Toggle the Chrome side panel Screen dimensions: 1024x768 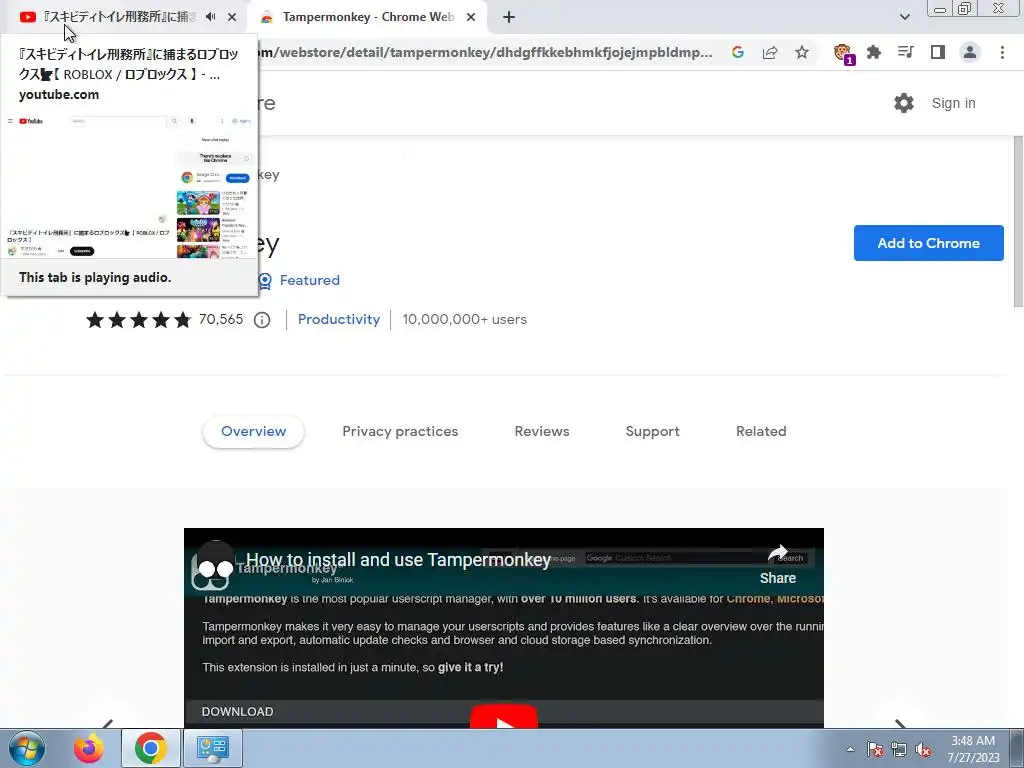[x=938, y=52]
